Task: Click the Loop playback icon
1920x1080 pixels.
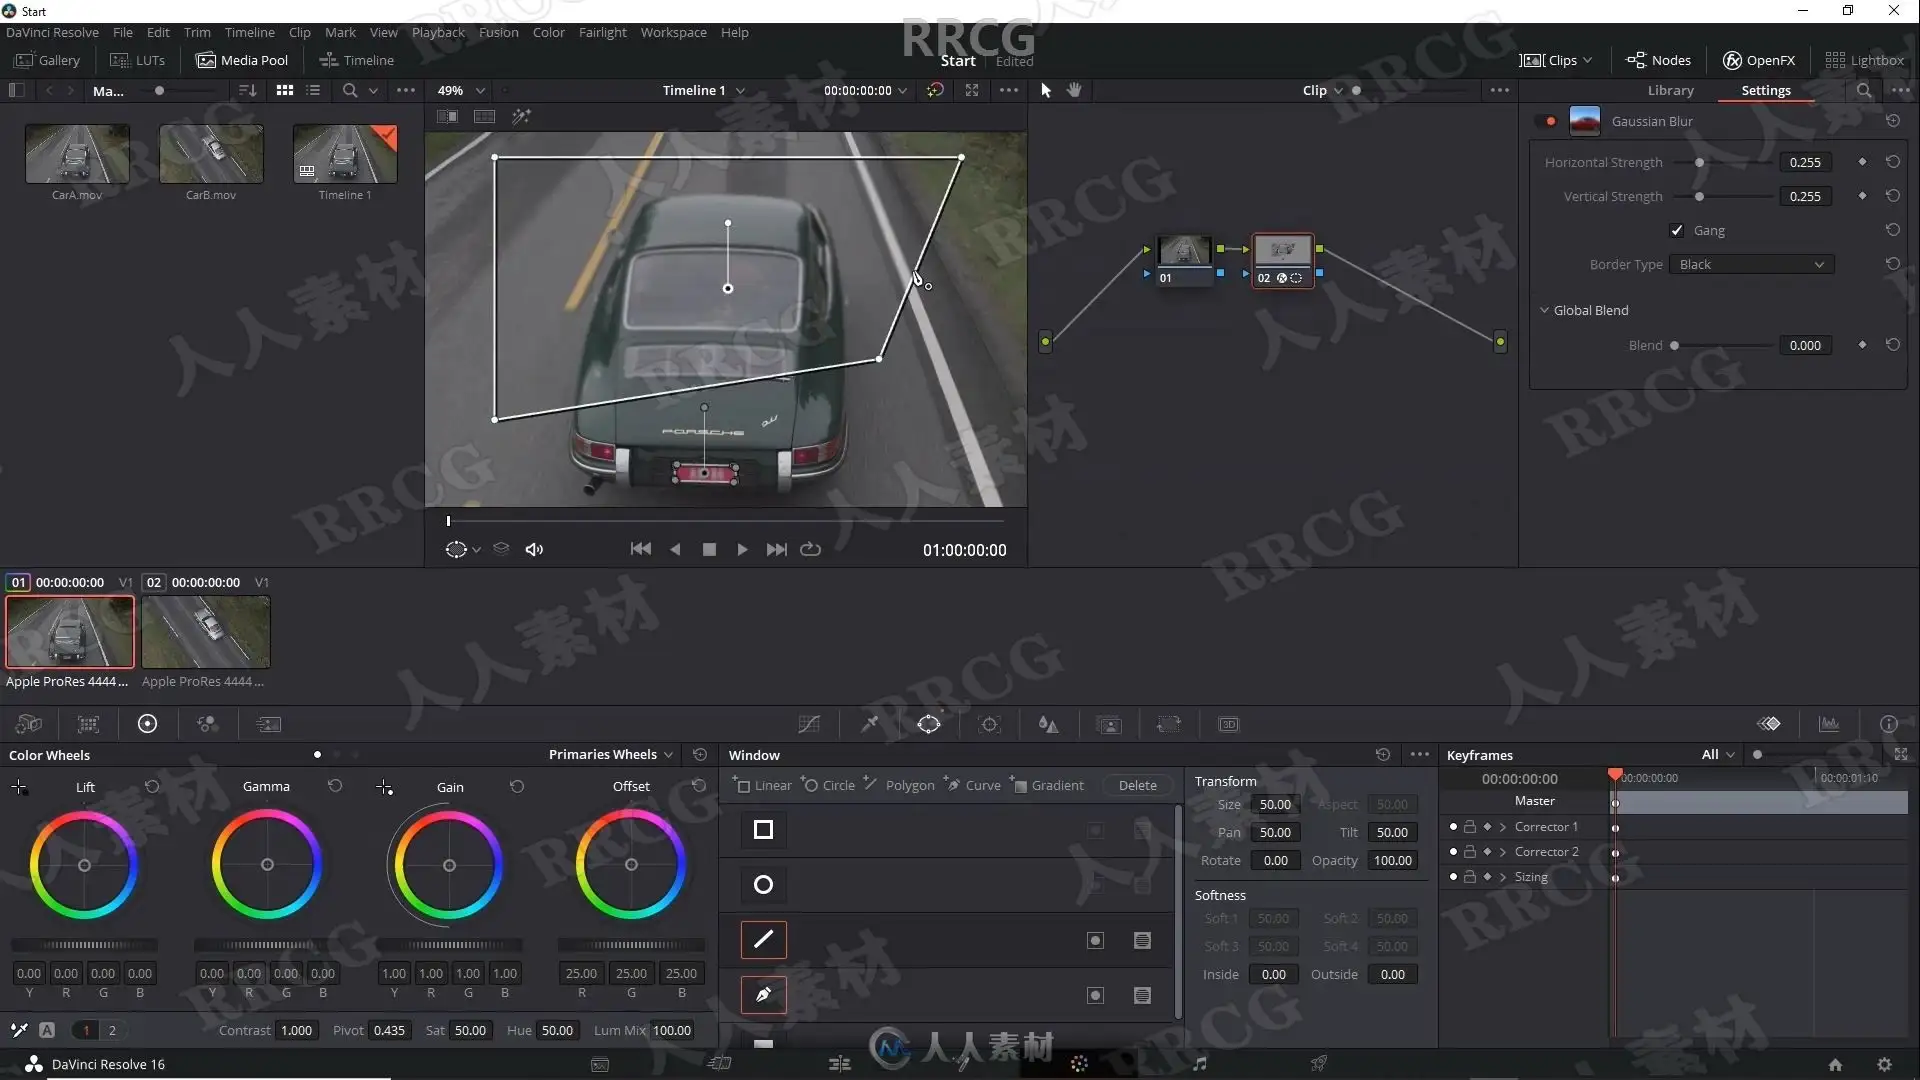Action: (x=811, y=549)
